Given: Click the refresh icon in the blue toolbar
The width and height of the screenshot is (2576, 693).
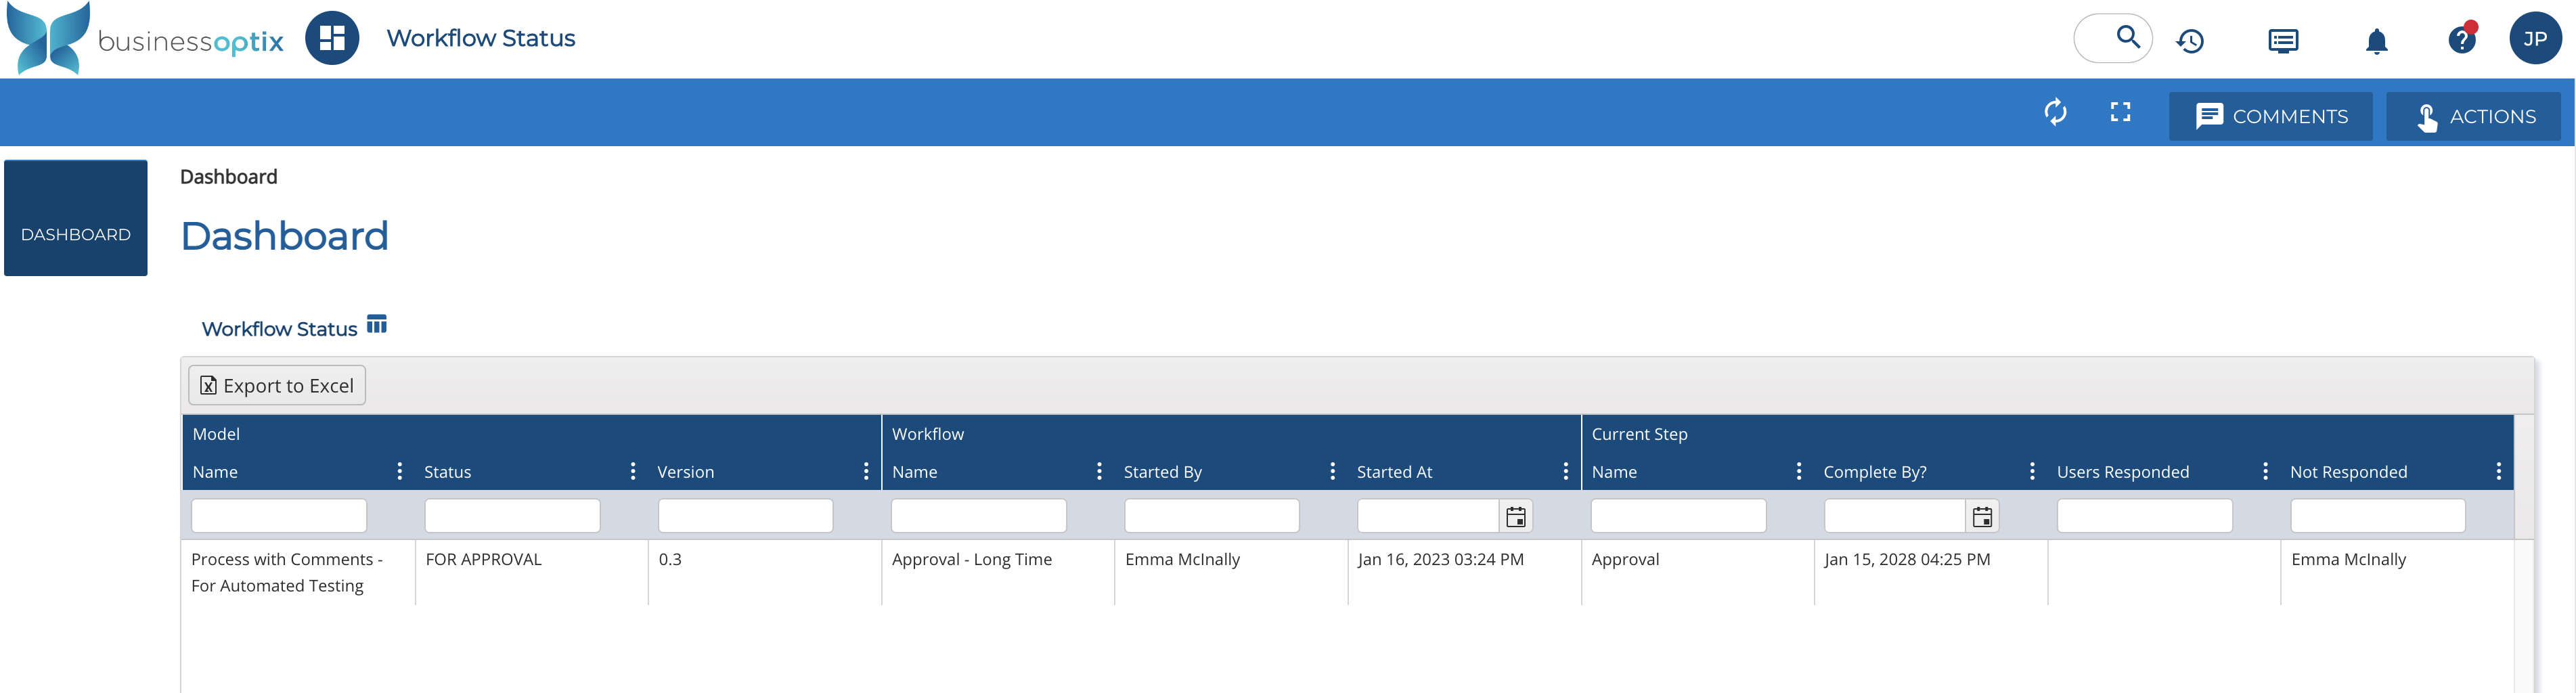Looking at the screenshot, I should click(x=2055, y=112).
